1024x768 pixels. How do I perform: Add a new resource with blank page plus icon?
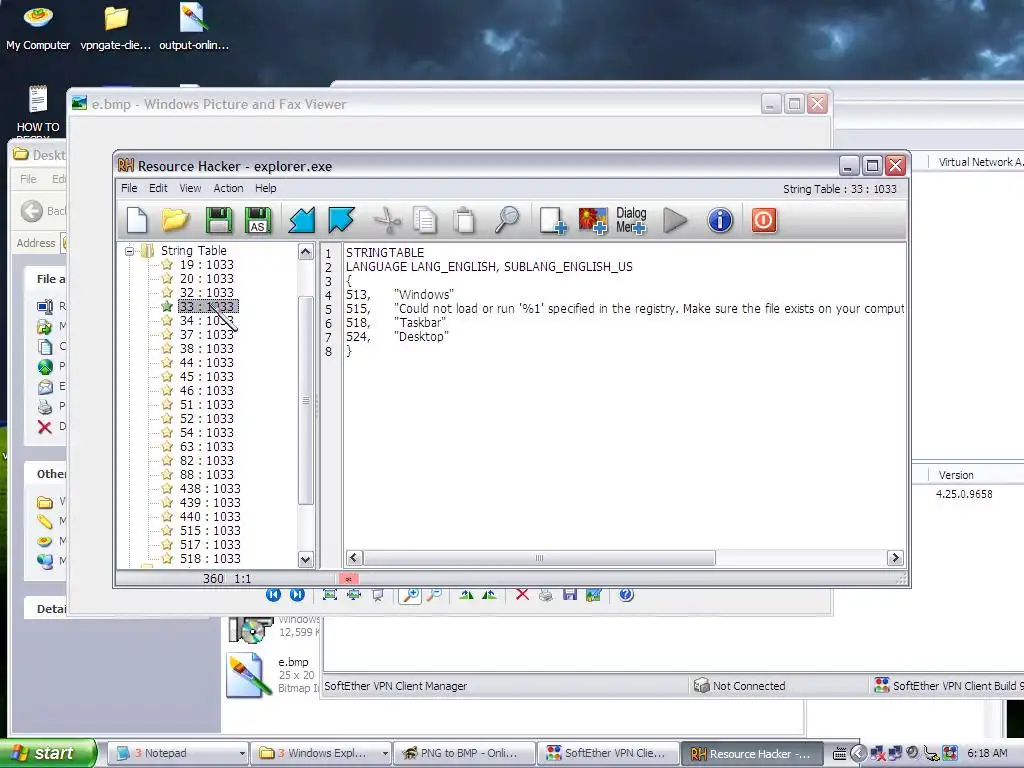tap(552, 220)
